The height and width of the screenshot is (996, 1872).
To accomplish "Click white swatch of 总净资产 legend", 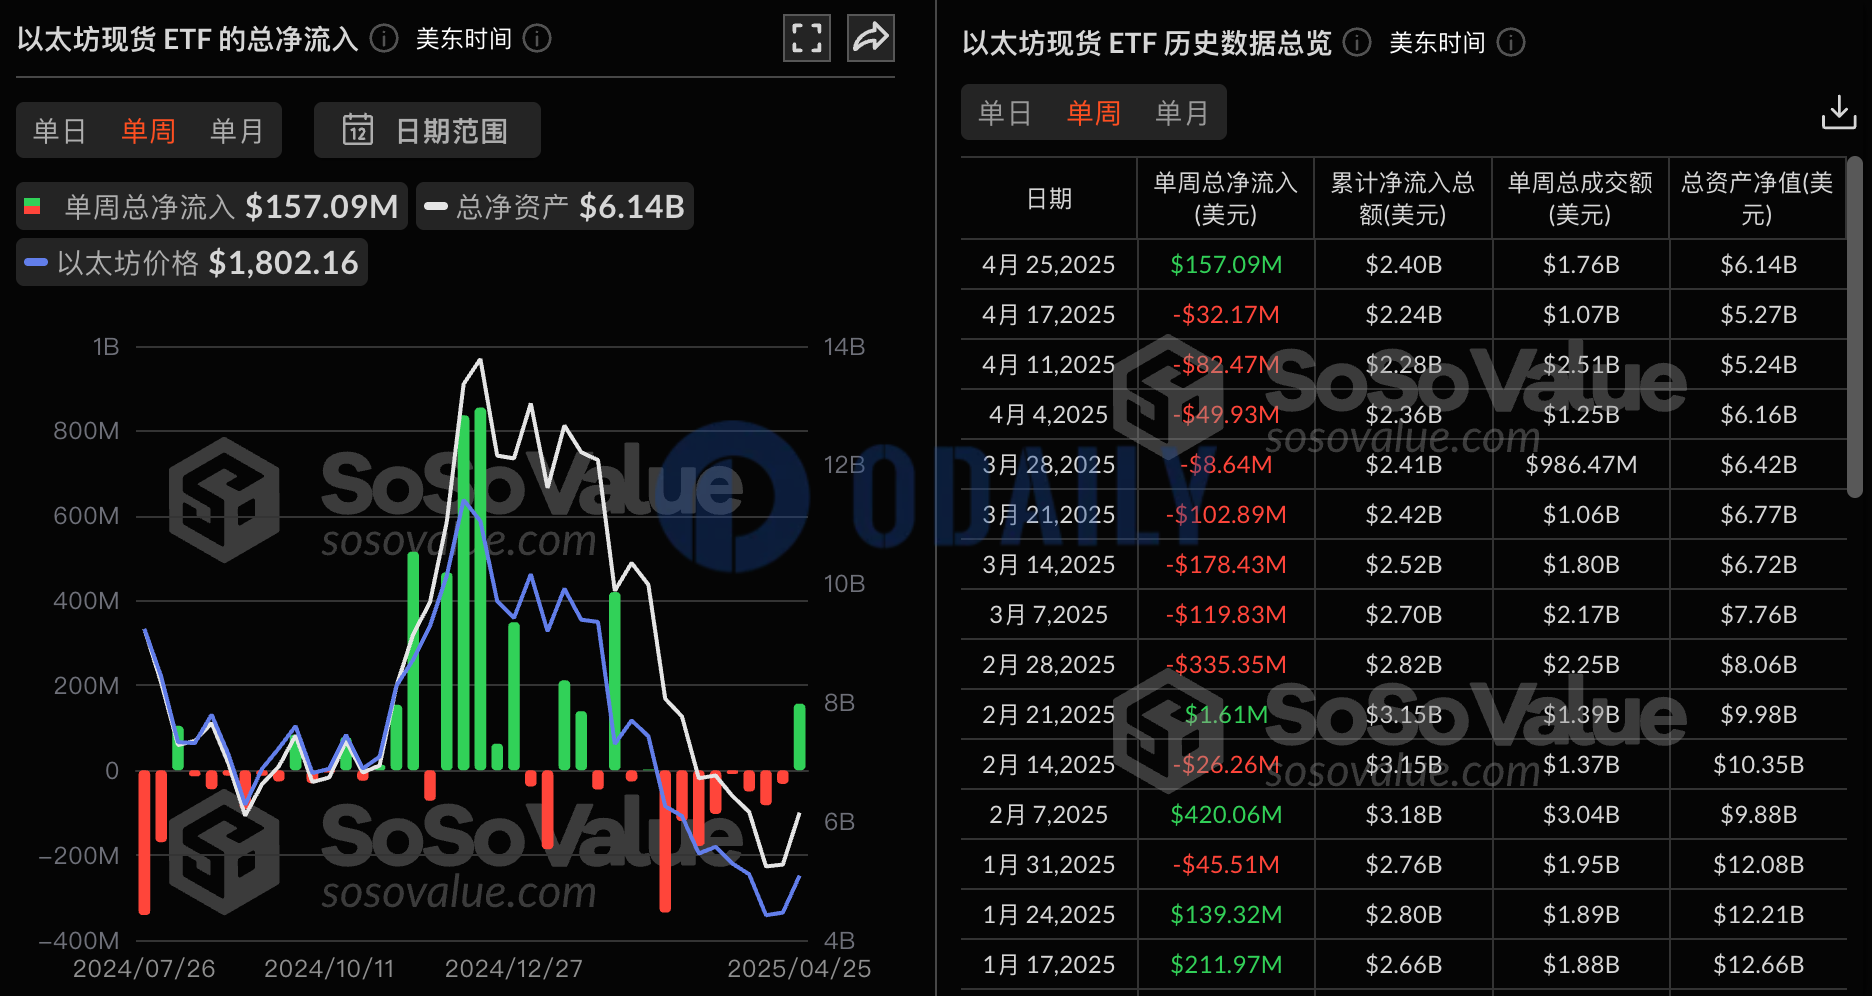I will pyautogui.click(x=436, y=207).
